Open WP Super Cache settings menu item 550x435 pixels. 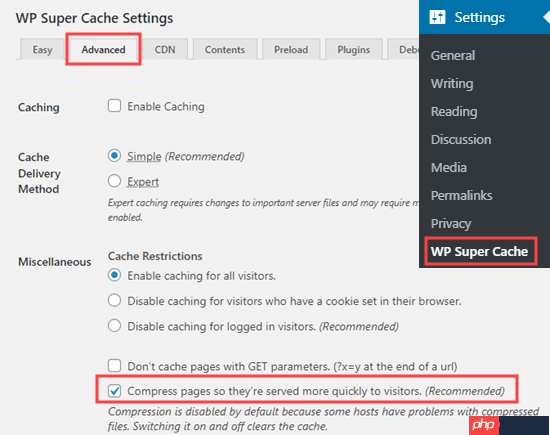(479, 251)
